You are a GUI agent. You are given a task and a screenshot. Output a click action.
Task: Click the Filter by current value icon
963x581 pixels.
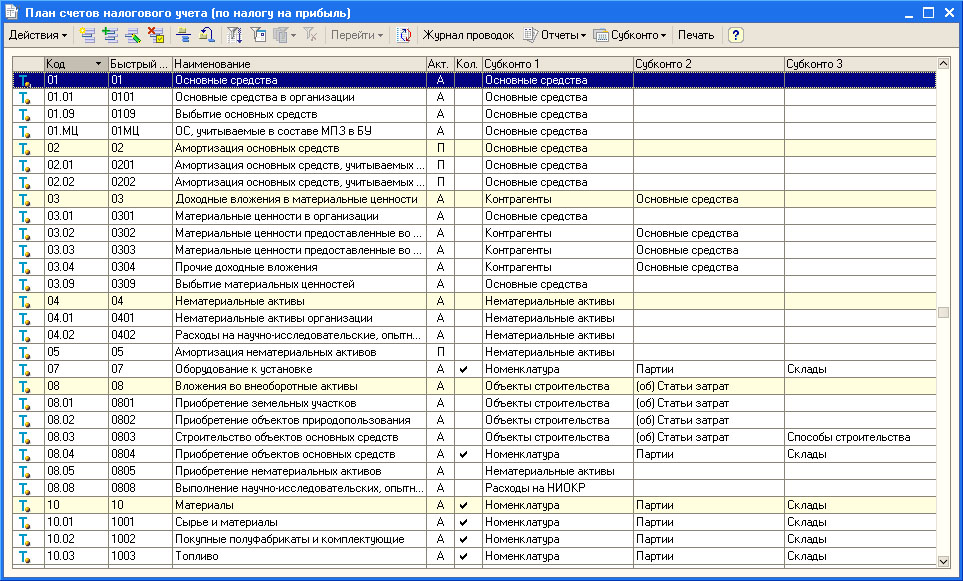pyautogui.click(x=259, y=35)
